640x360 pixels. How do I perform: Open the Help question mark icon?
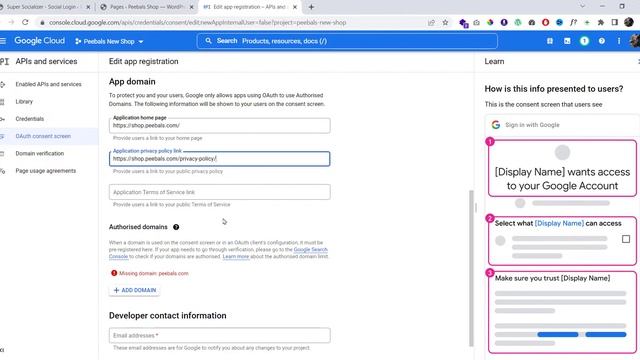click(602, 41)
